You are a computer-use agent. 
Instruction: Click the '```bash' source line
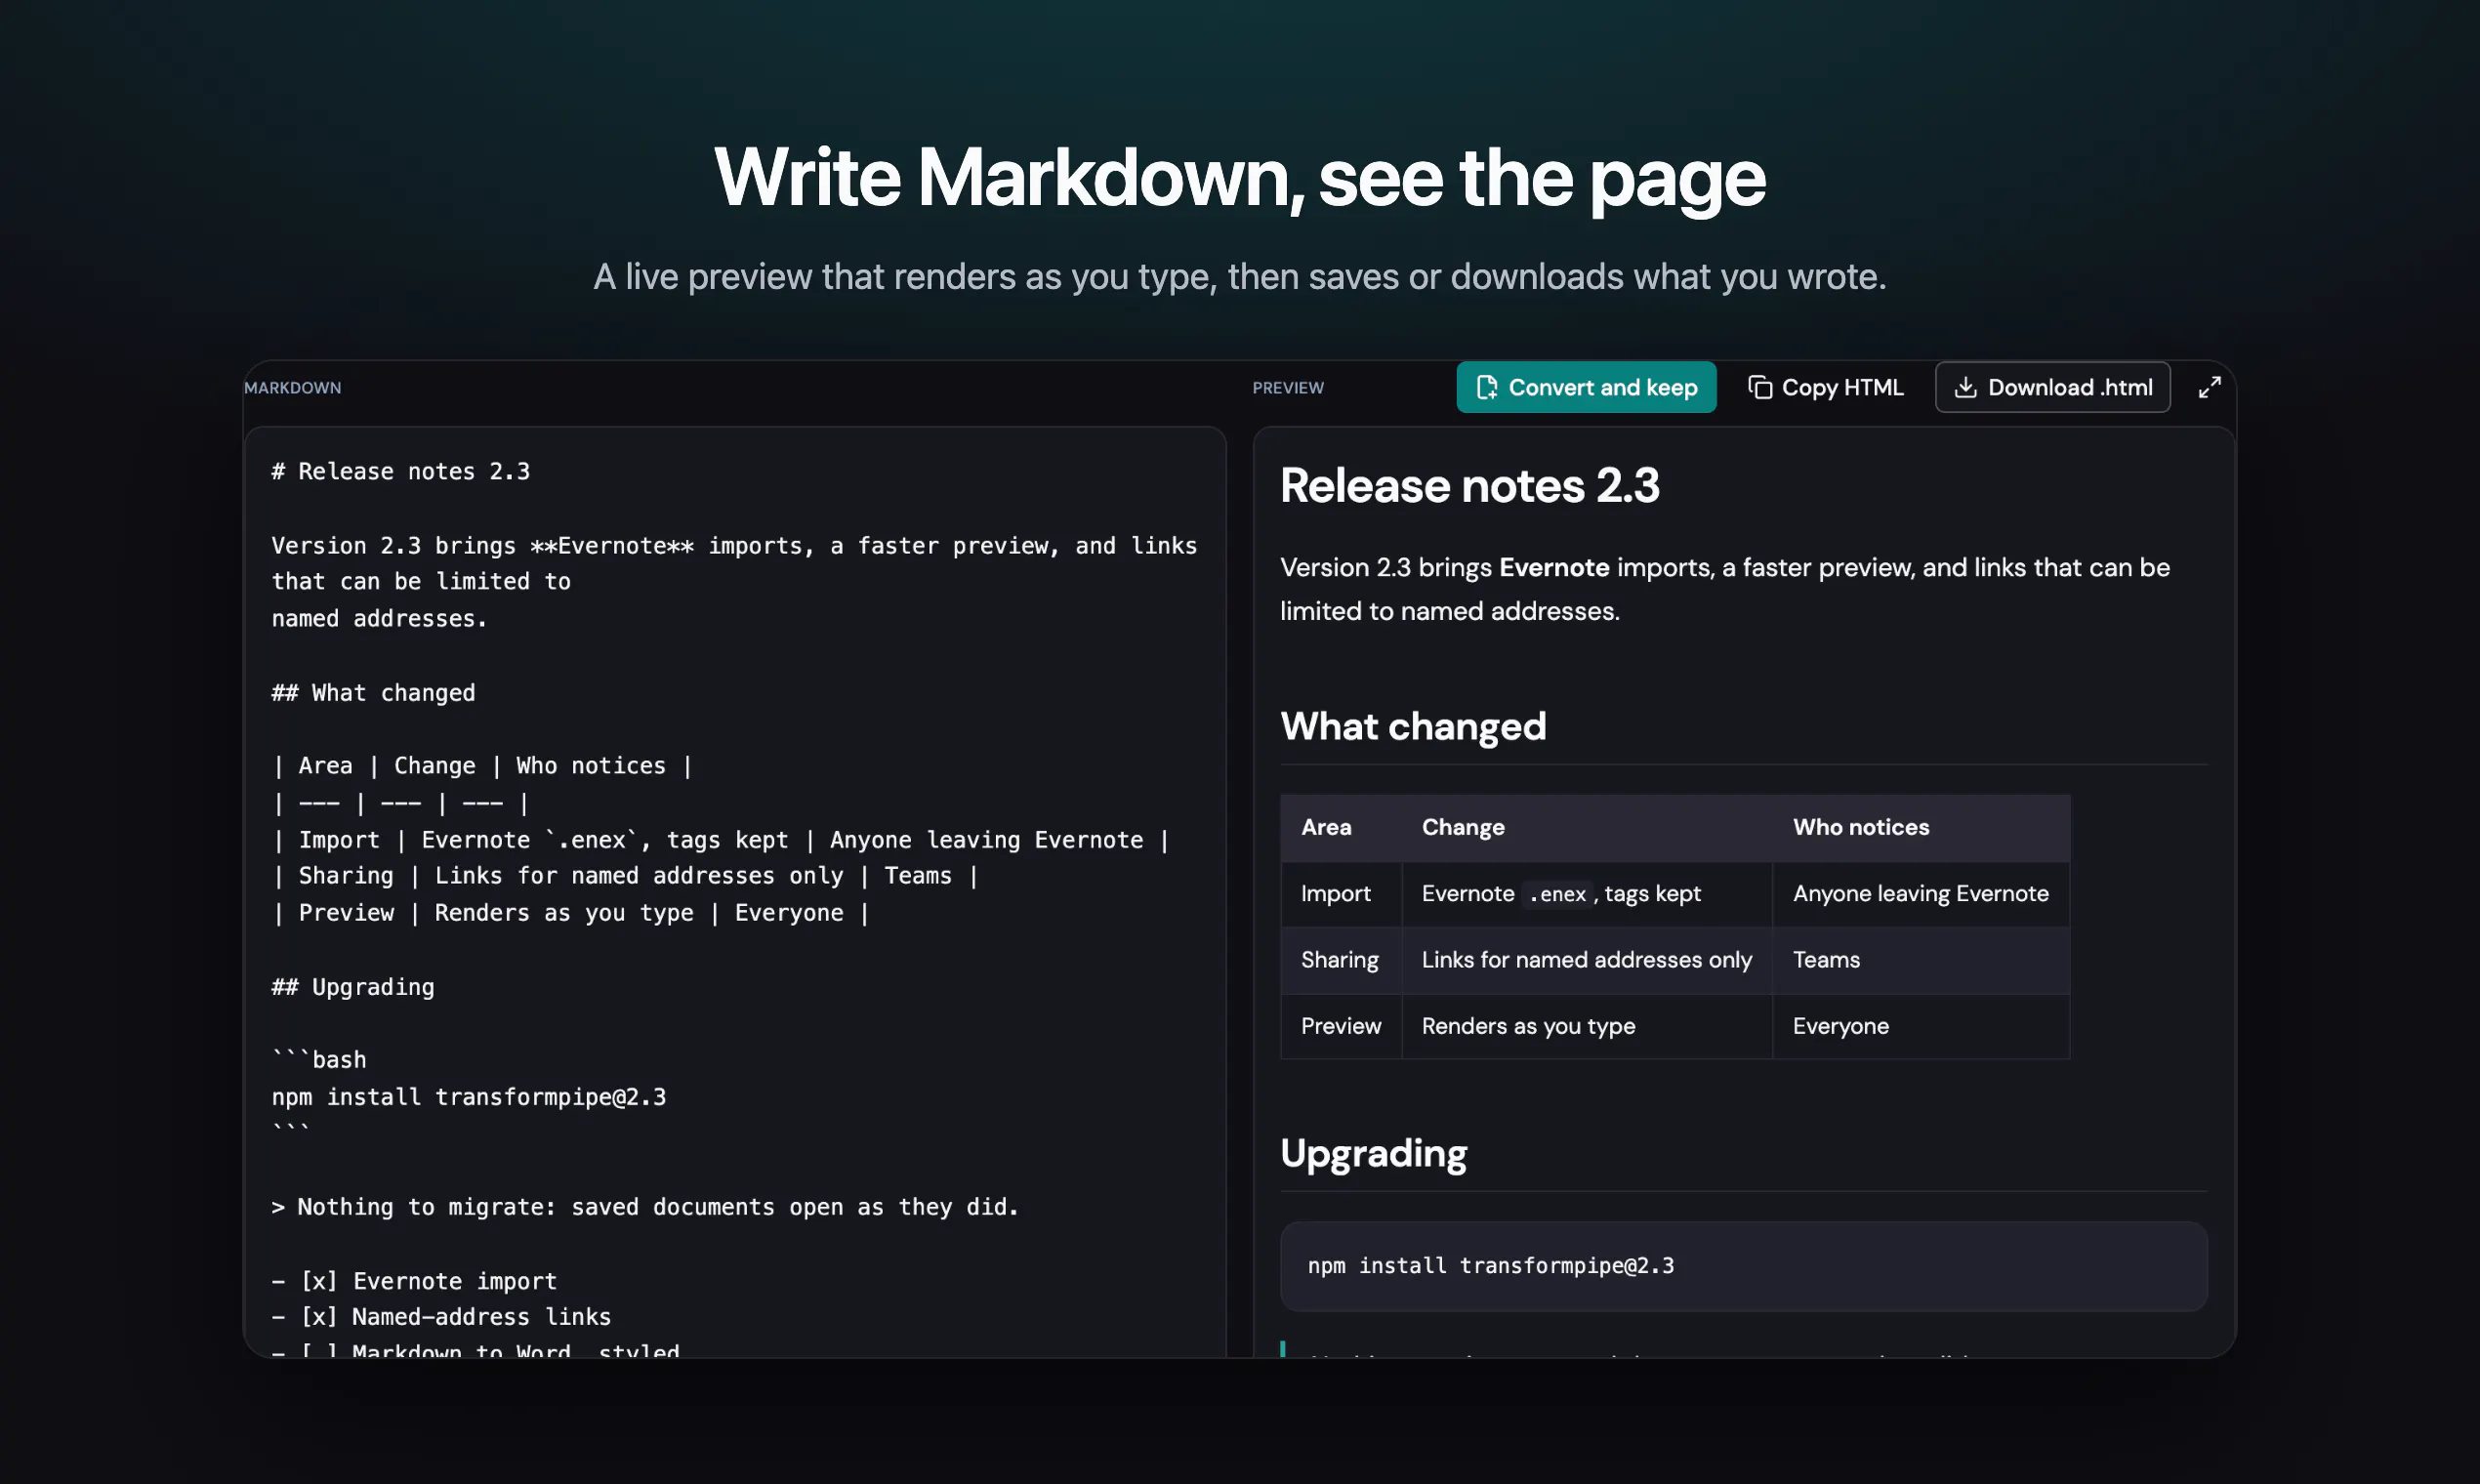point(319,1059)
